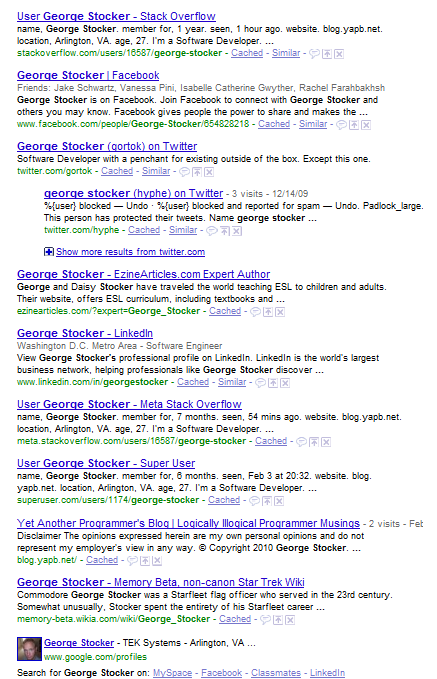This screenshot has height=679, width=437.
Task: Remove the Facebook George Stocker result
Action: pos(366,125)
